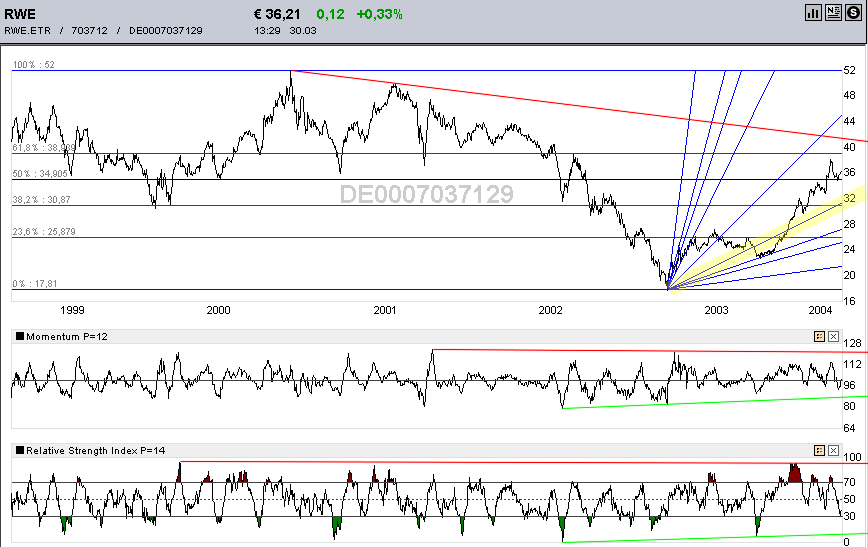Click the 38,2% : 30,87 level label
The width and height of the screenshot is (868, 548).
click(42, 200)
